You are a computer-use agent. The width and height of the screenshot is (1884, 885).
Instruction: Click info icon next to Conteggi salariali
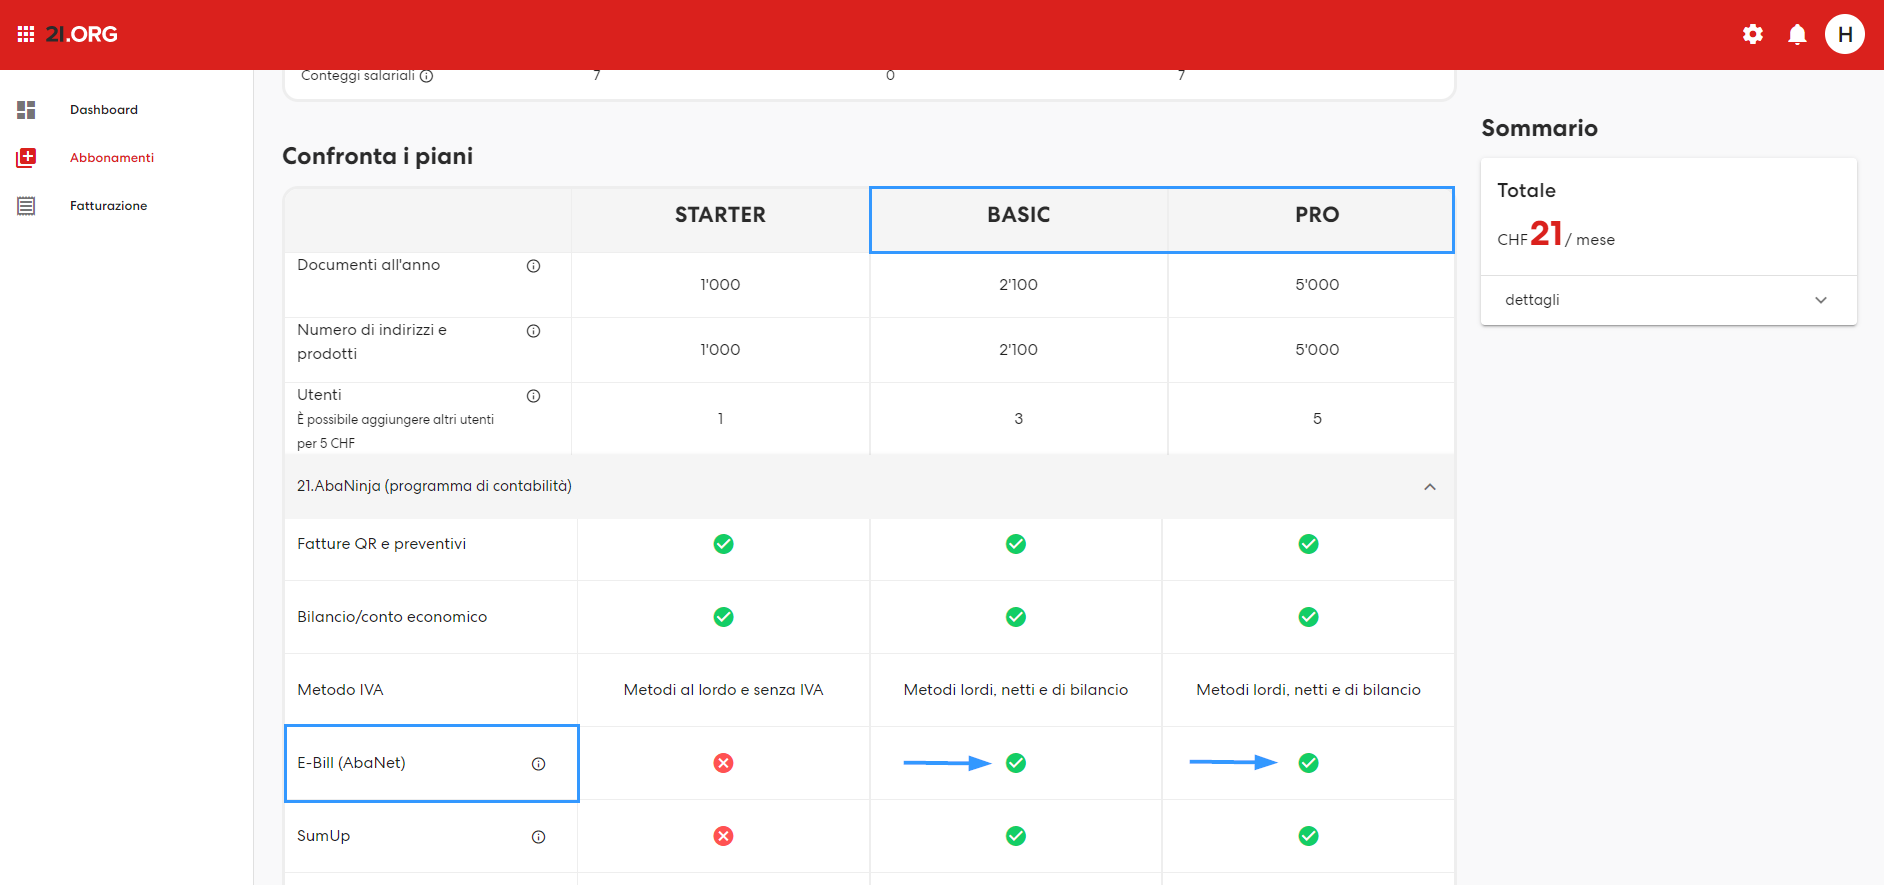tap(426, 76)
